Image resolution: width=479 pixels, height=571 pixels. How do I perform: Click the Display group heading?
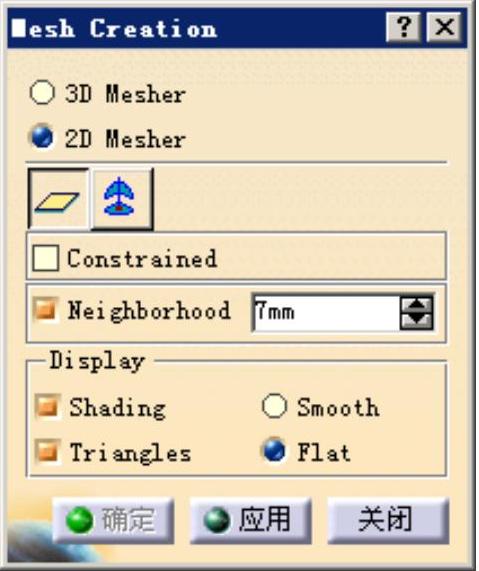pos(97,361)
